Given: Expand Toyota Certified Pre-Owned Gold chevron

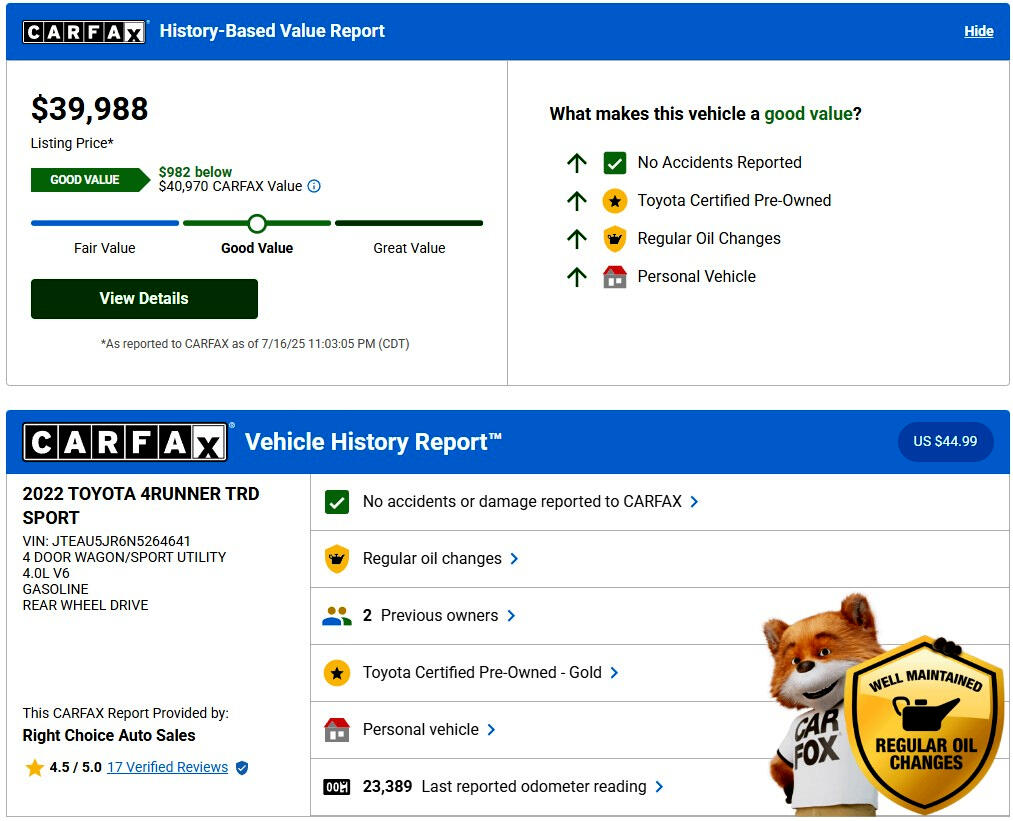Looking at the screenshot, I should pos(614,673).
